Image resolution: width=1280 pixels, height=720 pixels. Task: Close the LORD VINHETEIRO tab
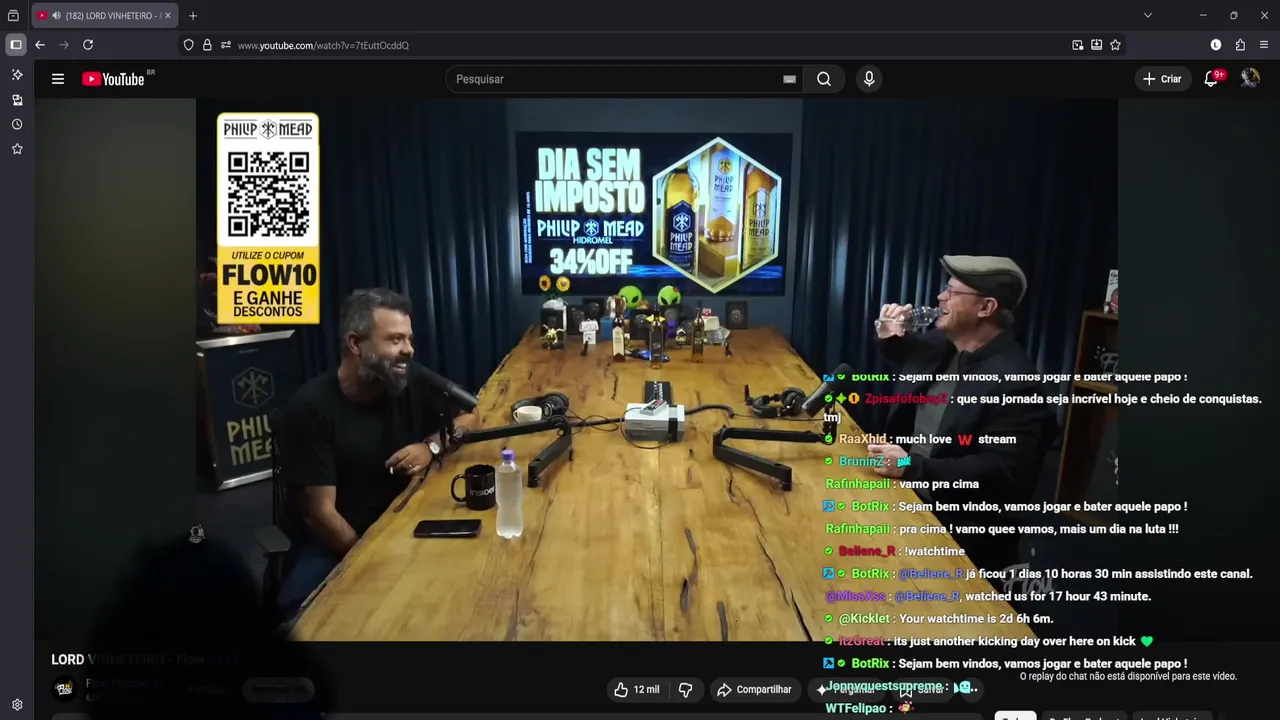coord(168,16)
